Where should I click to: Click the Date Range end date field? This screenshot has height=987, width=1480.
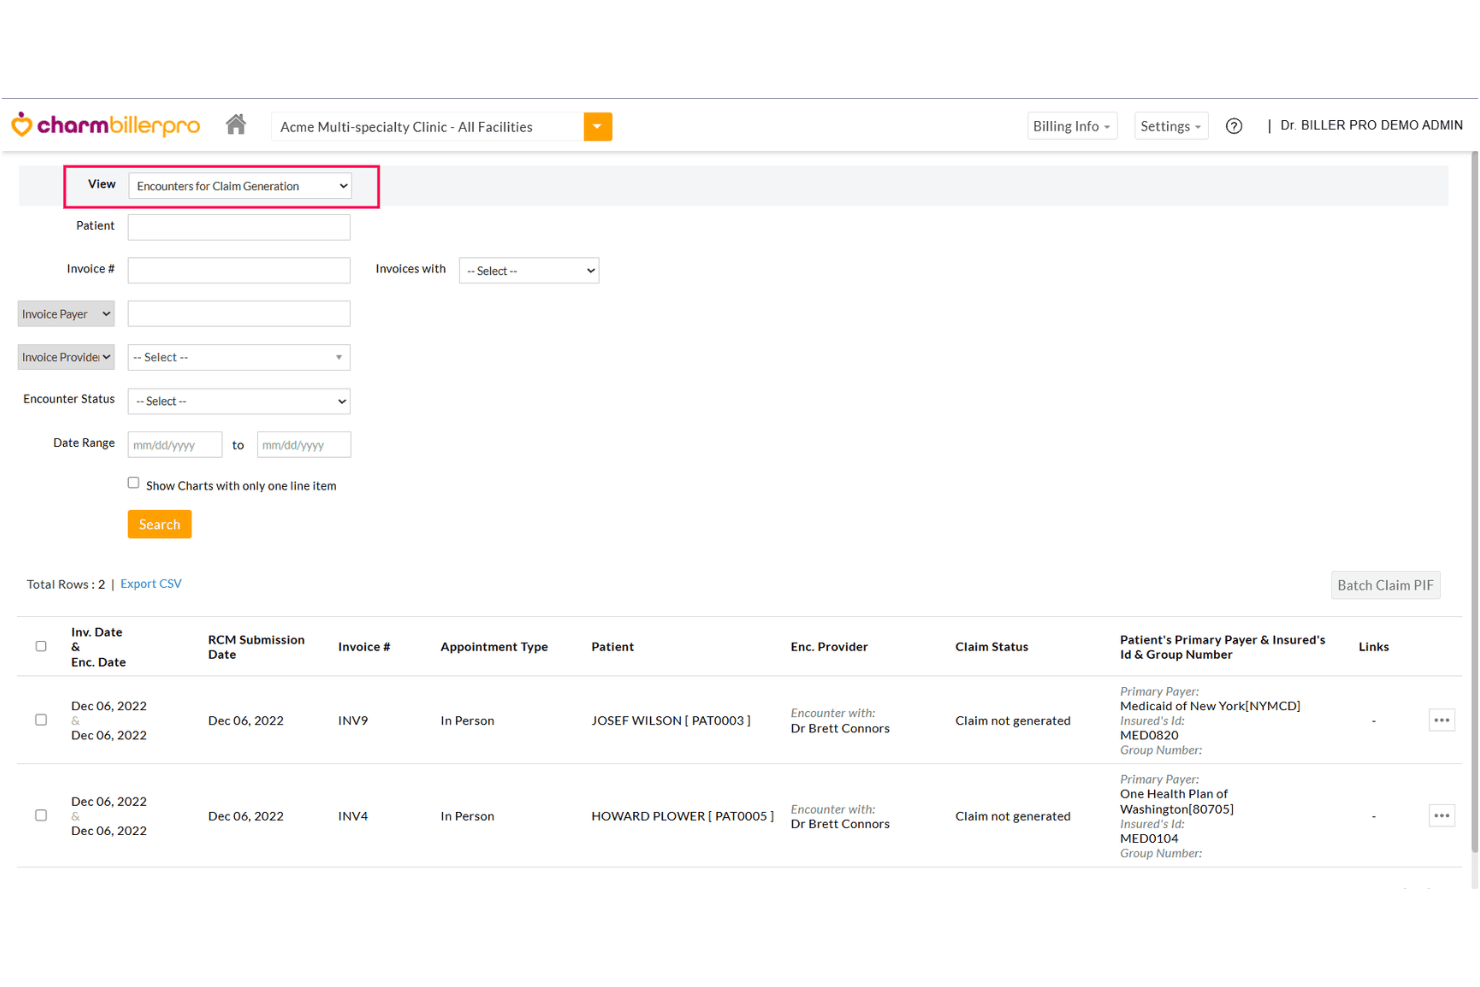pos(304,445)
